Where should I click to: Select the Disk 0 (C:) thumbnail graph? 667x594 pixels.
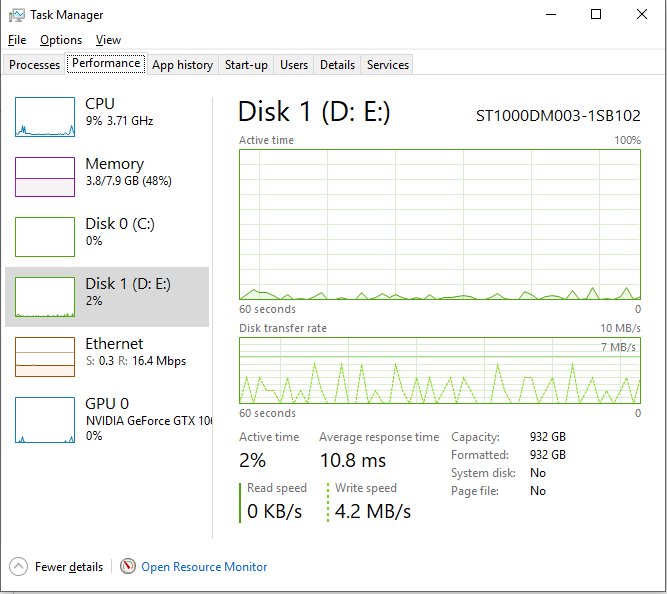tap(45, 237)
